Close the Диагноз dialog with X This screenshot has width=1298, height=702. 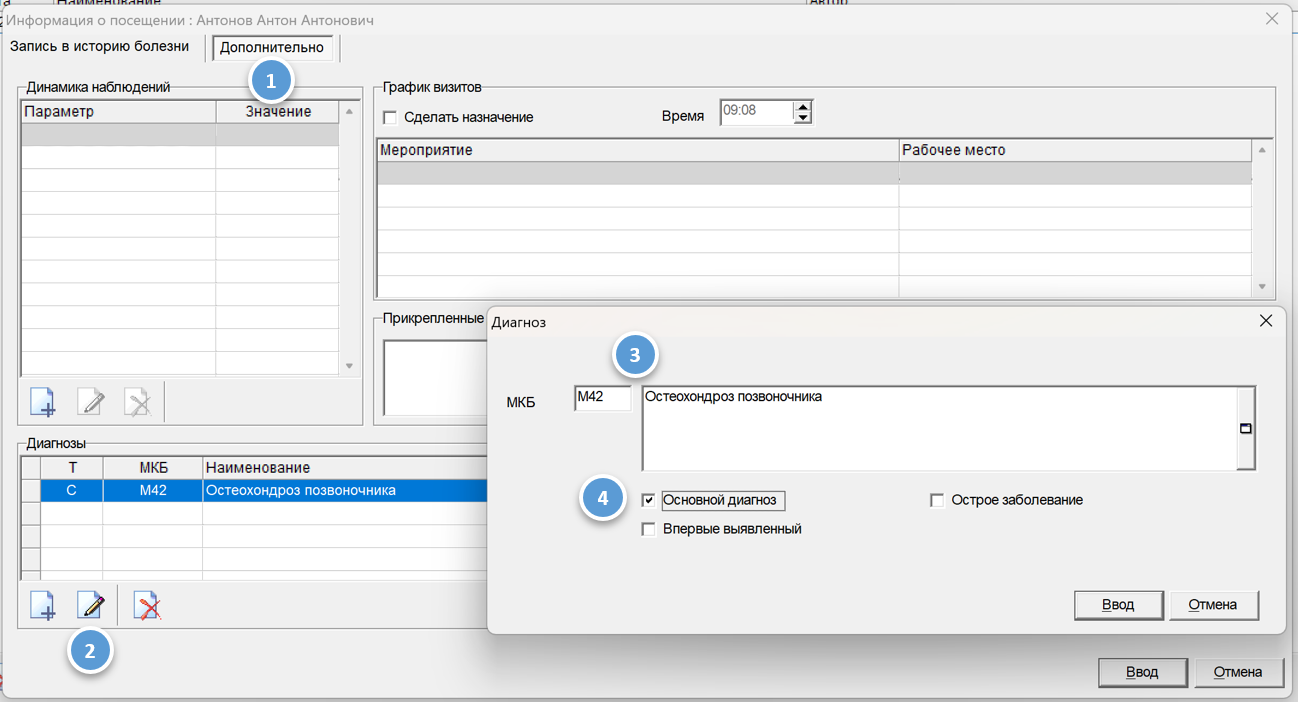1265,321
